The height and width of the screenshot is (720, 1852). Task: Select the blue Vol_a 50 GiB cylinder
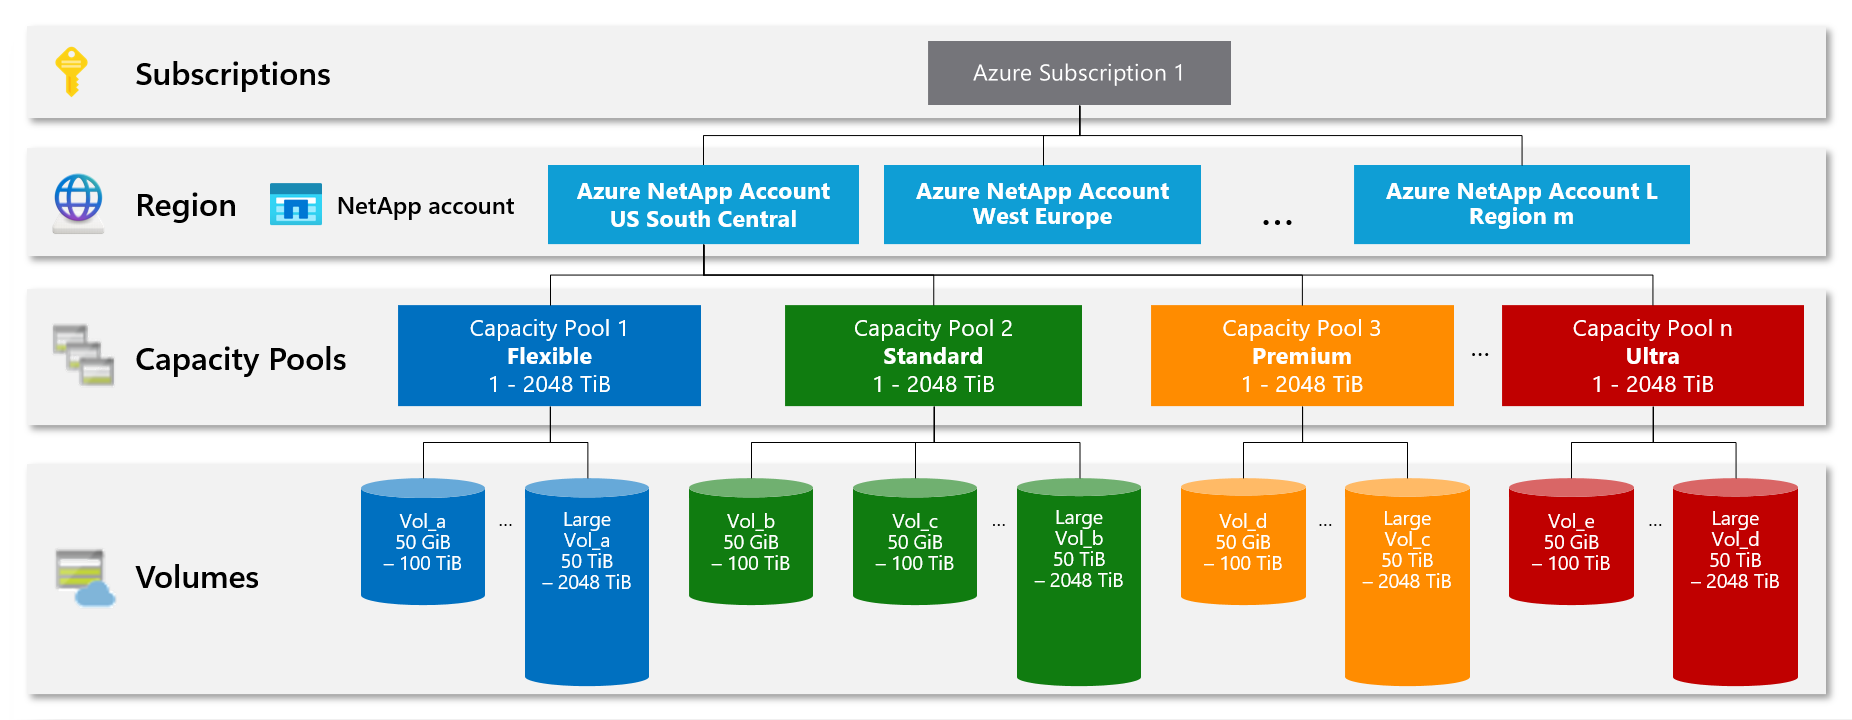click(423, 542)
